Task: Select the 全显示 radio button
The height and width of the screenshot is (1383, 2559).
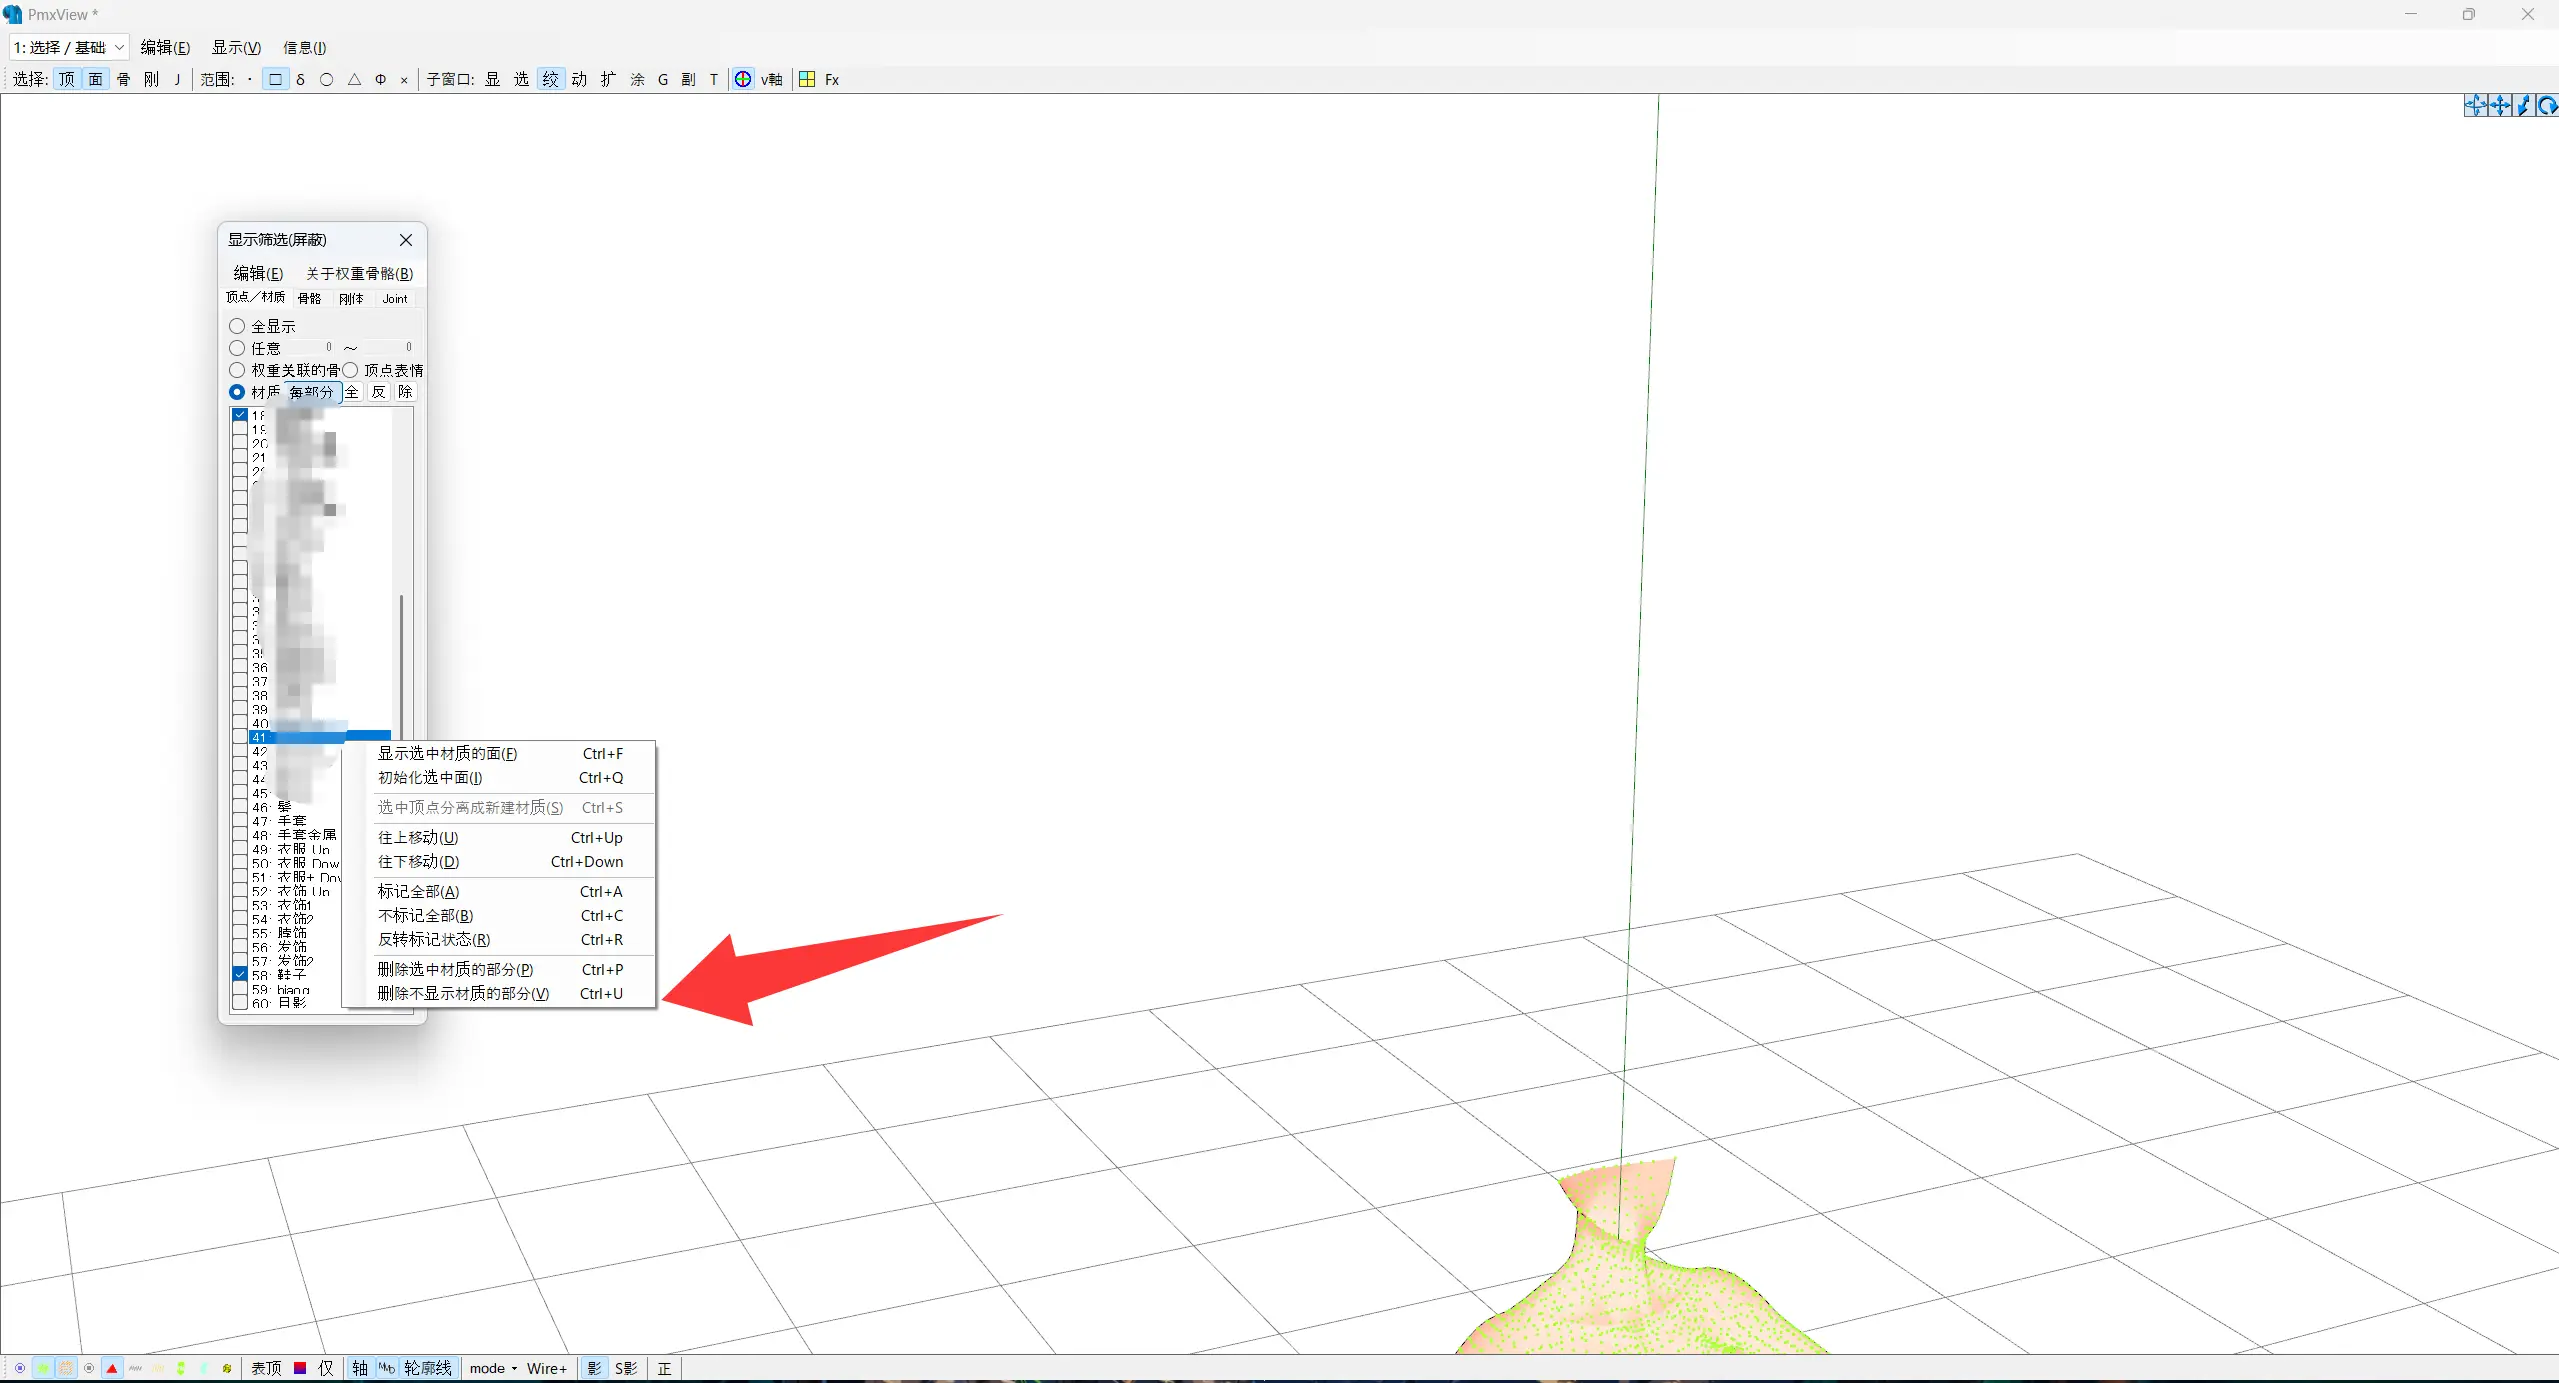Action: tap(237, 326)
